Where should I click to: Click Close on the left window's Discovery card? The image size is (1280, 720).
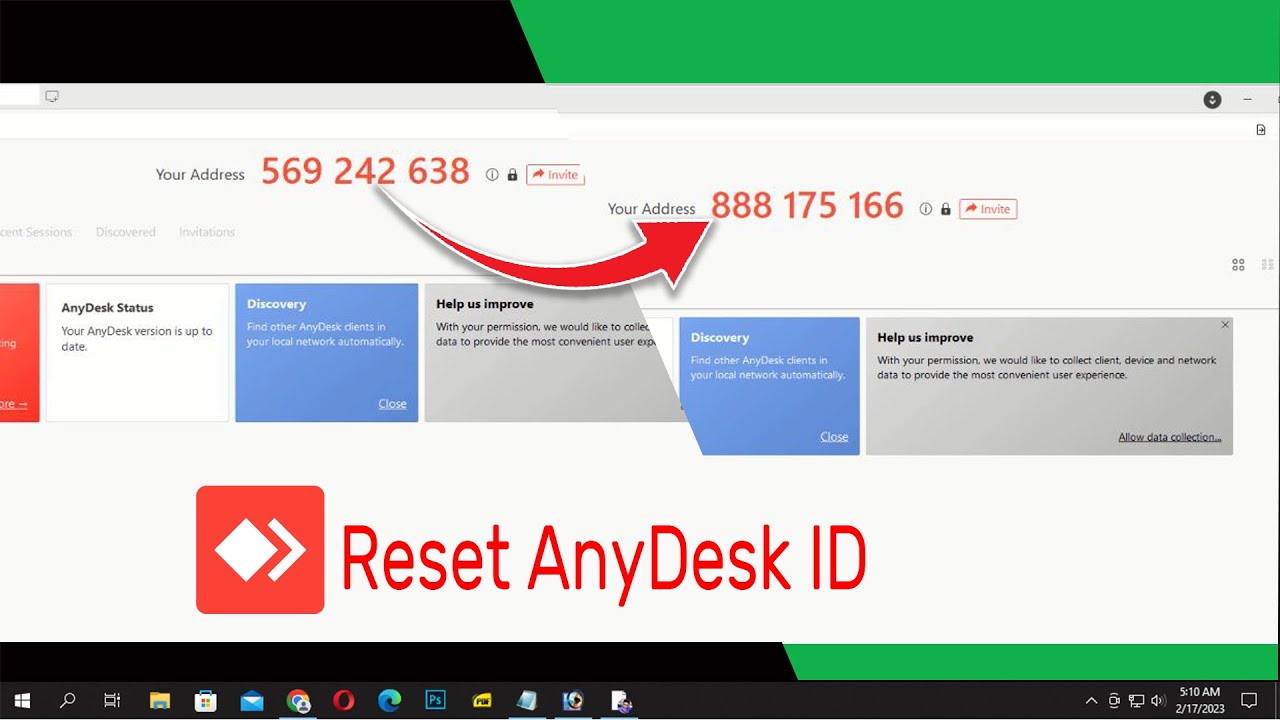392,404
